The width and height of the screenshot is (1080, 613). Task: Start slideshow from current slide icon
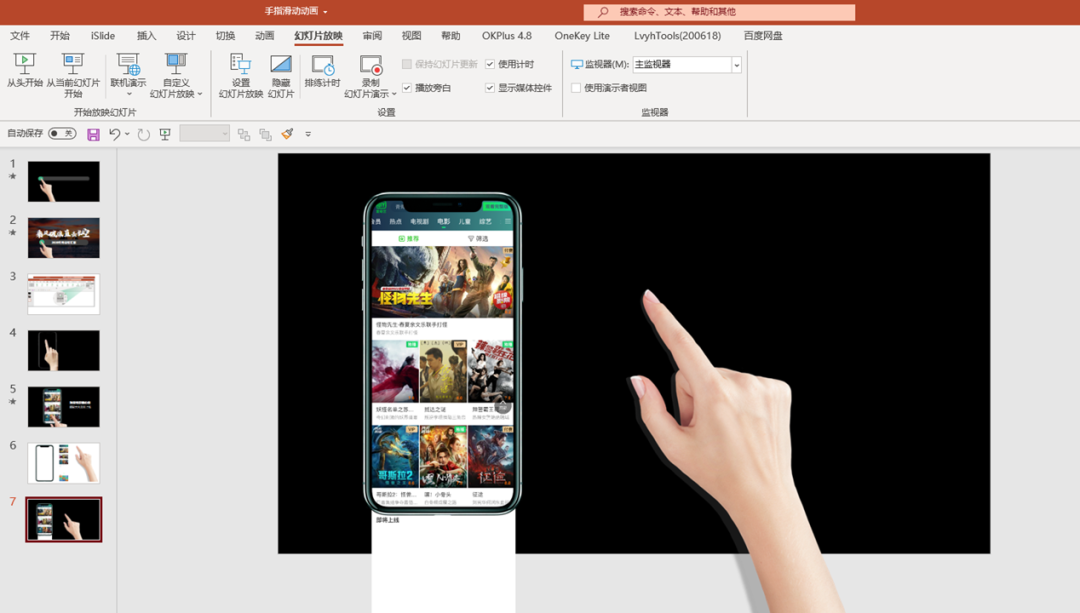(x=72, y=64)
